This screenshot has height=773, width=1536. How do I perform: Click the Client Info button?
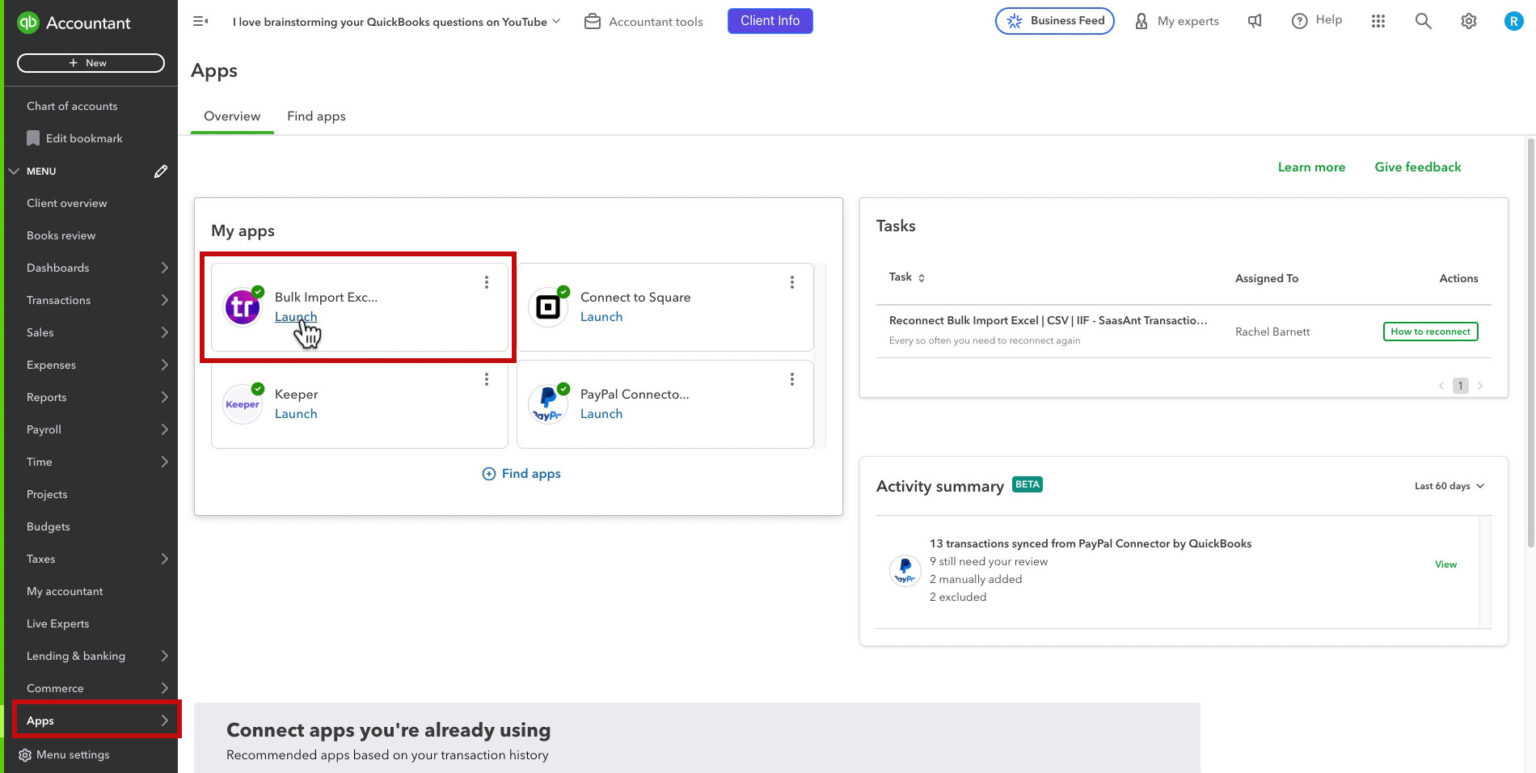tap(770, 21)
